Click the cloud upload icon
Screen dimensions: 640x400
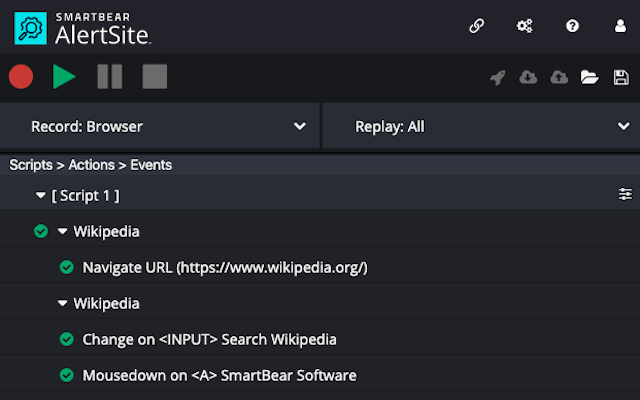(559, 78)
